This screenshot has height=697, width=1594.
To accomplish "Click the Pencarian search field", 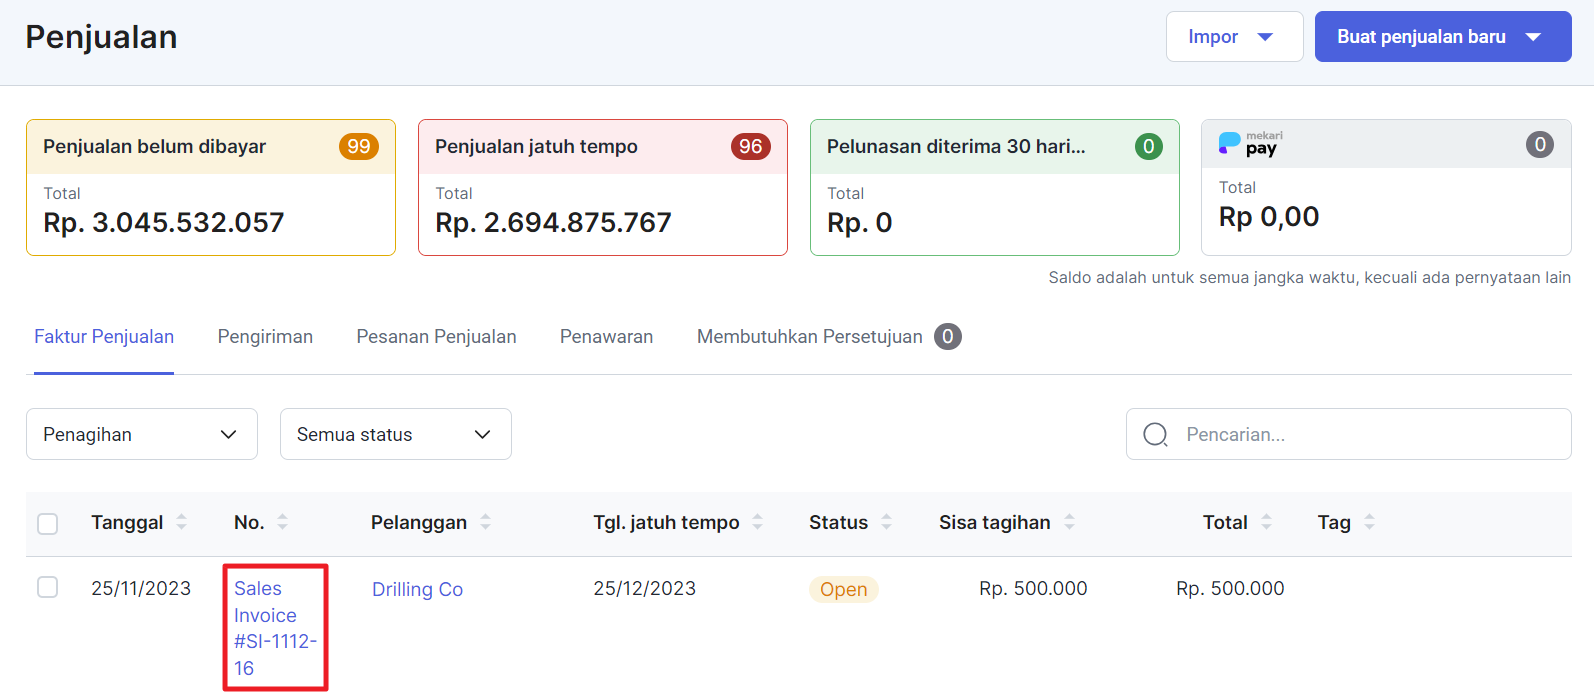I will (1370, 435).
